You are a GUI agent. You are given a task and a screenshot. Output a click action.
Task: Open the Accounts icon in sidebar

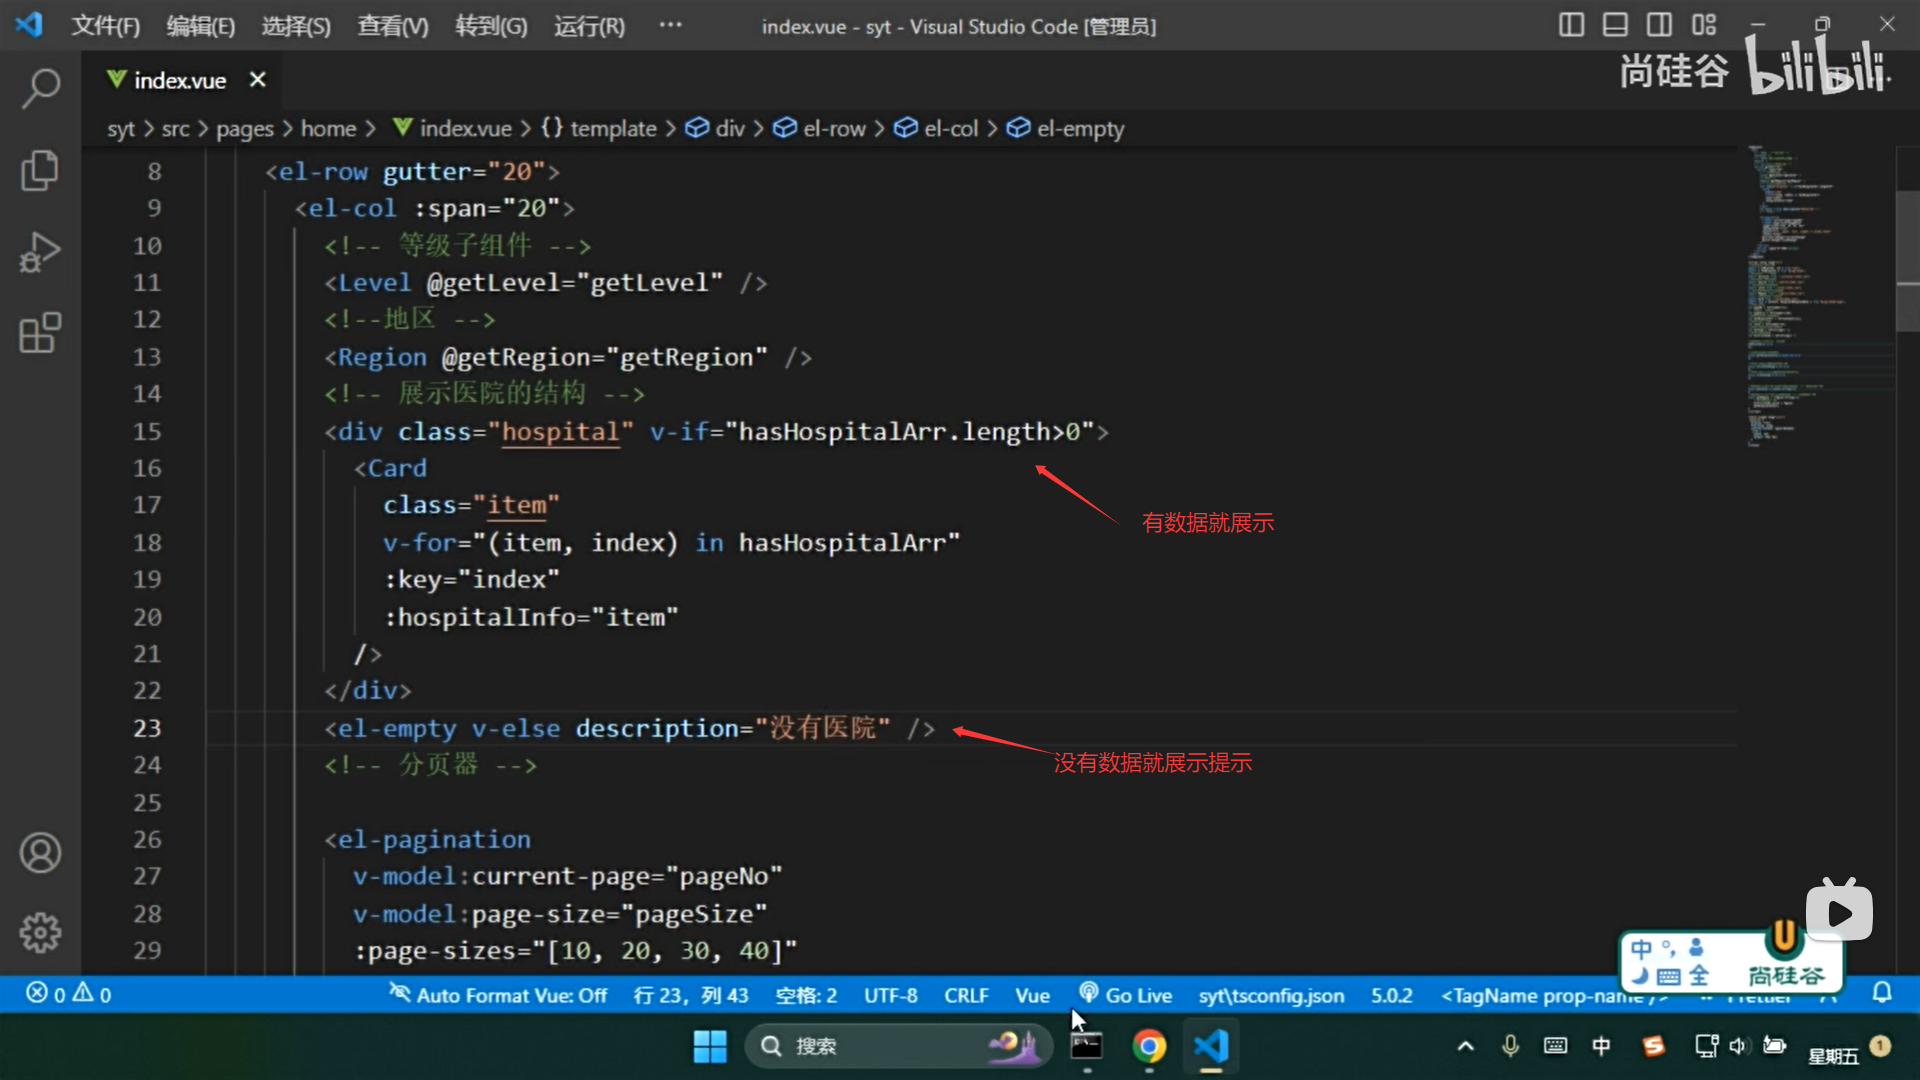pyautogui.click(x=40, y=853)
